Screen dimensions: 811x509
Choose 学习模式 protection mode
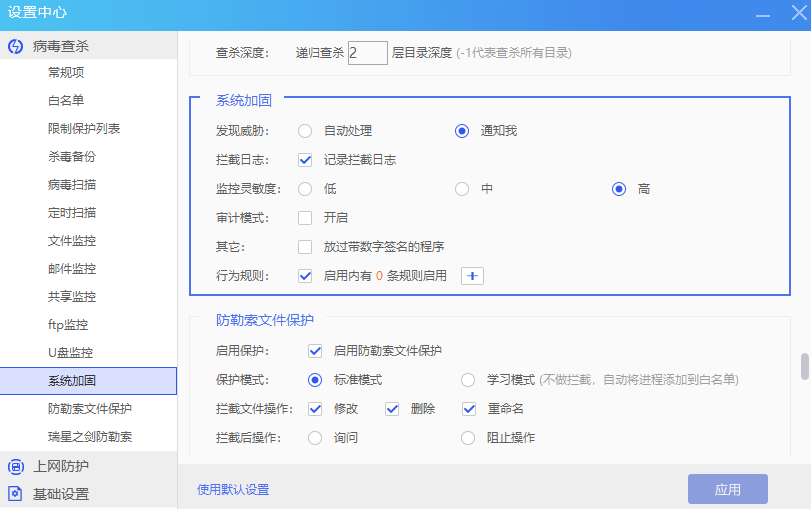[468, 380]
